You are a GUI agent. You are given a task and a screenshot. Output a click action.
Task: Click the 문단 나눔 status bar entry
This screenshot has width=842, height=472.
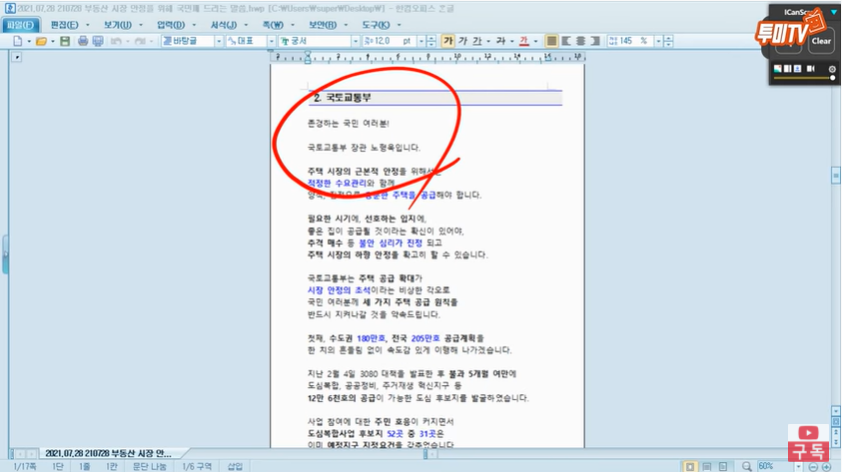tap(149, 466)
